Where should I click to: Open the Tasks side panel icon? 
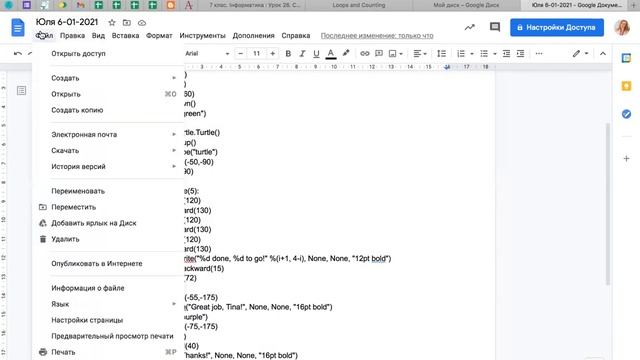[626, 114]
